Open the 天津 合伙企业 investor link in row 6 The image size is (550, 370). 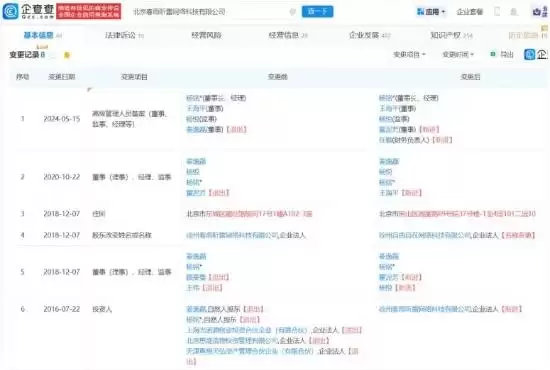tap(250, 351)
